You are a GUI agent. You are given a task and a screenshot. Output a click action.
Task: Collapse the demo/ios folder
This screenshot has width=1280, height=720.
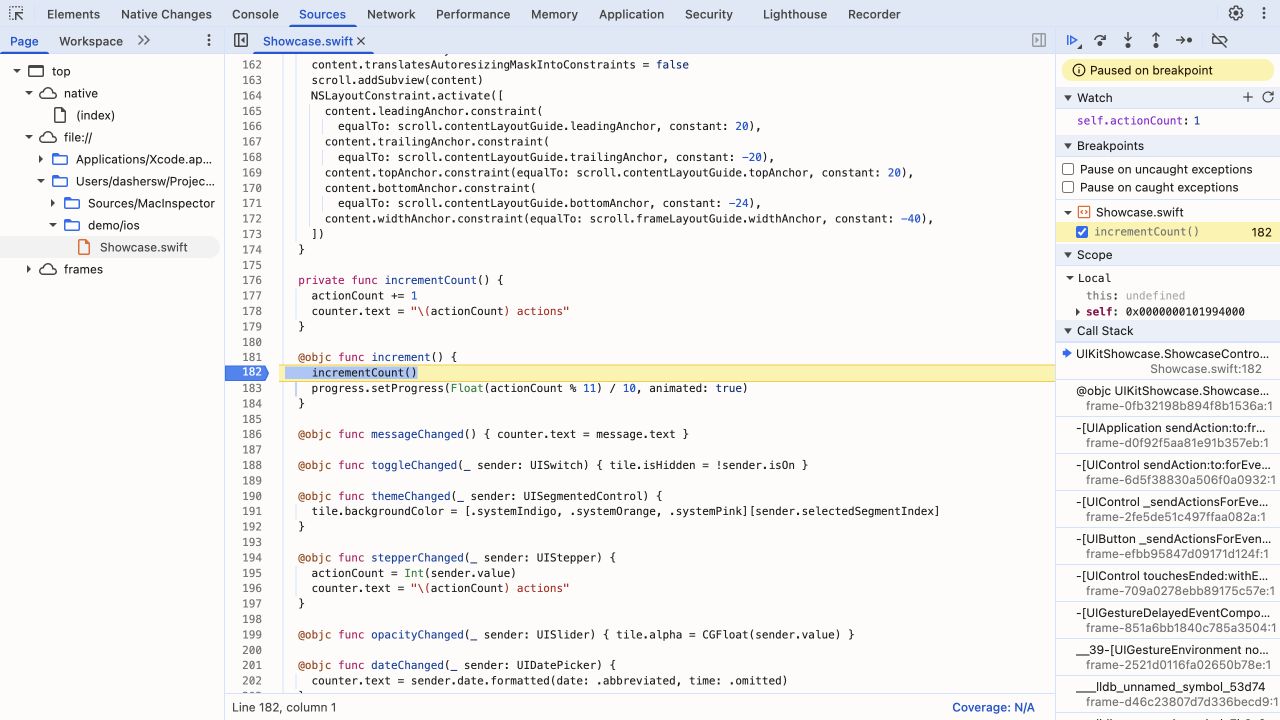(x=53, y=225)
